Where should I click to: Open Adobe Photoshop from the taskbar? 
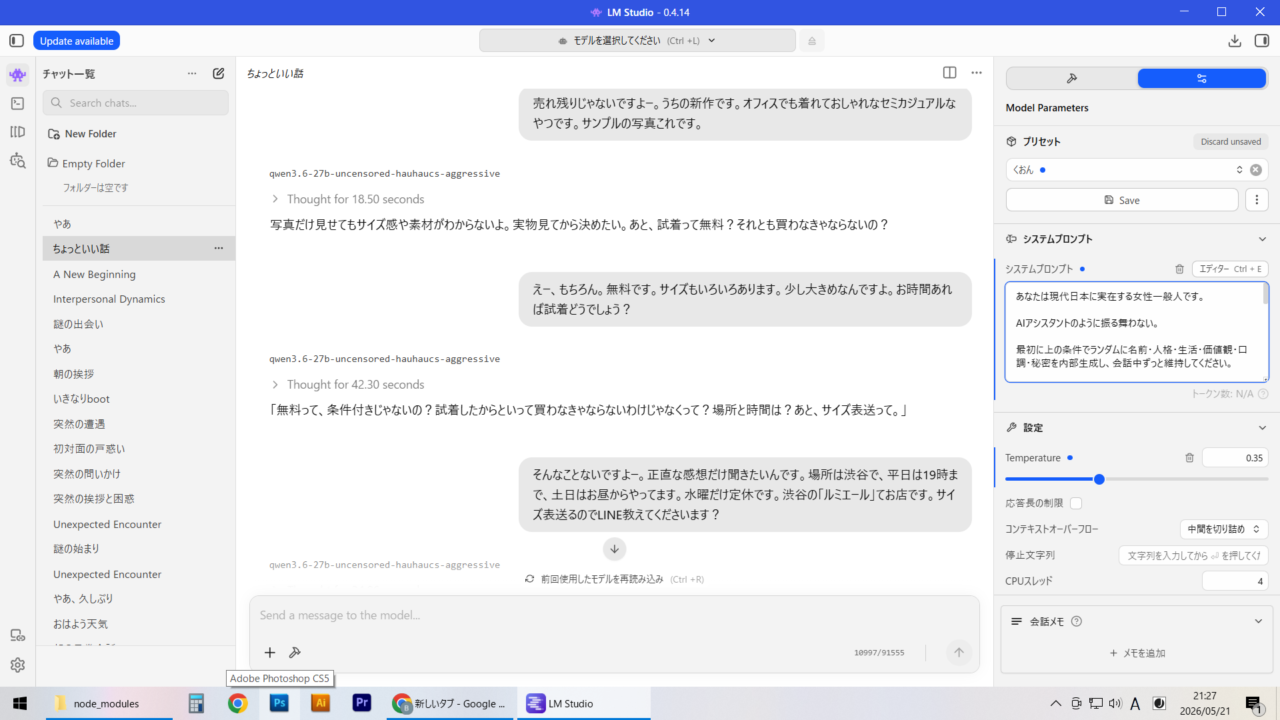pos(279,703)
